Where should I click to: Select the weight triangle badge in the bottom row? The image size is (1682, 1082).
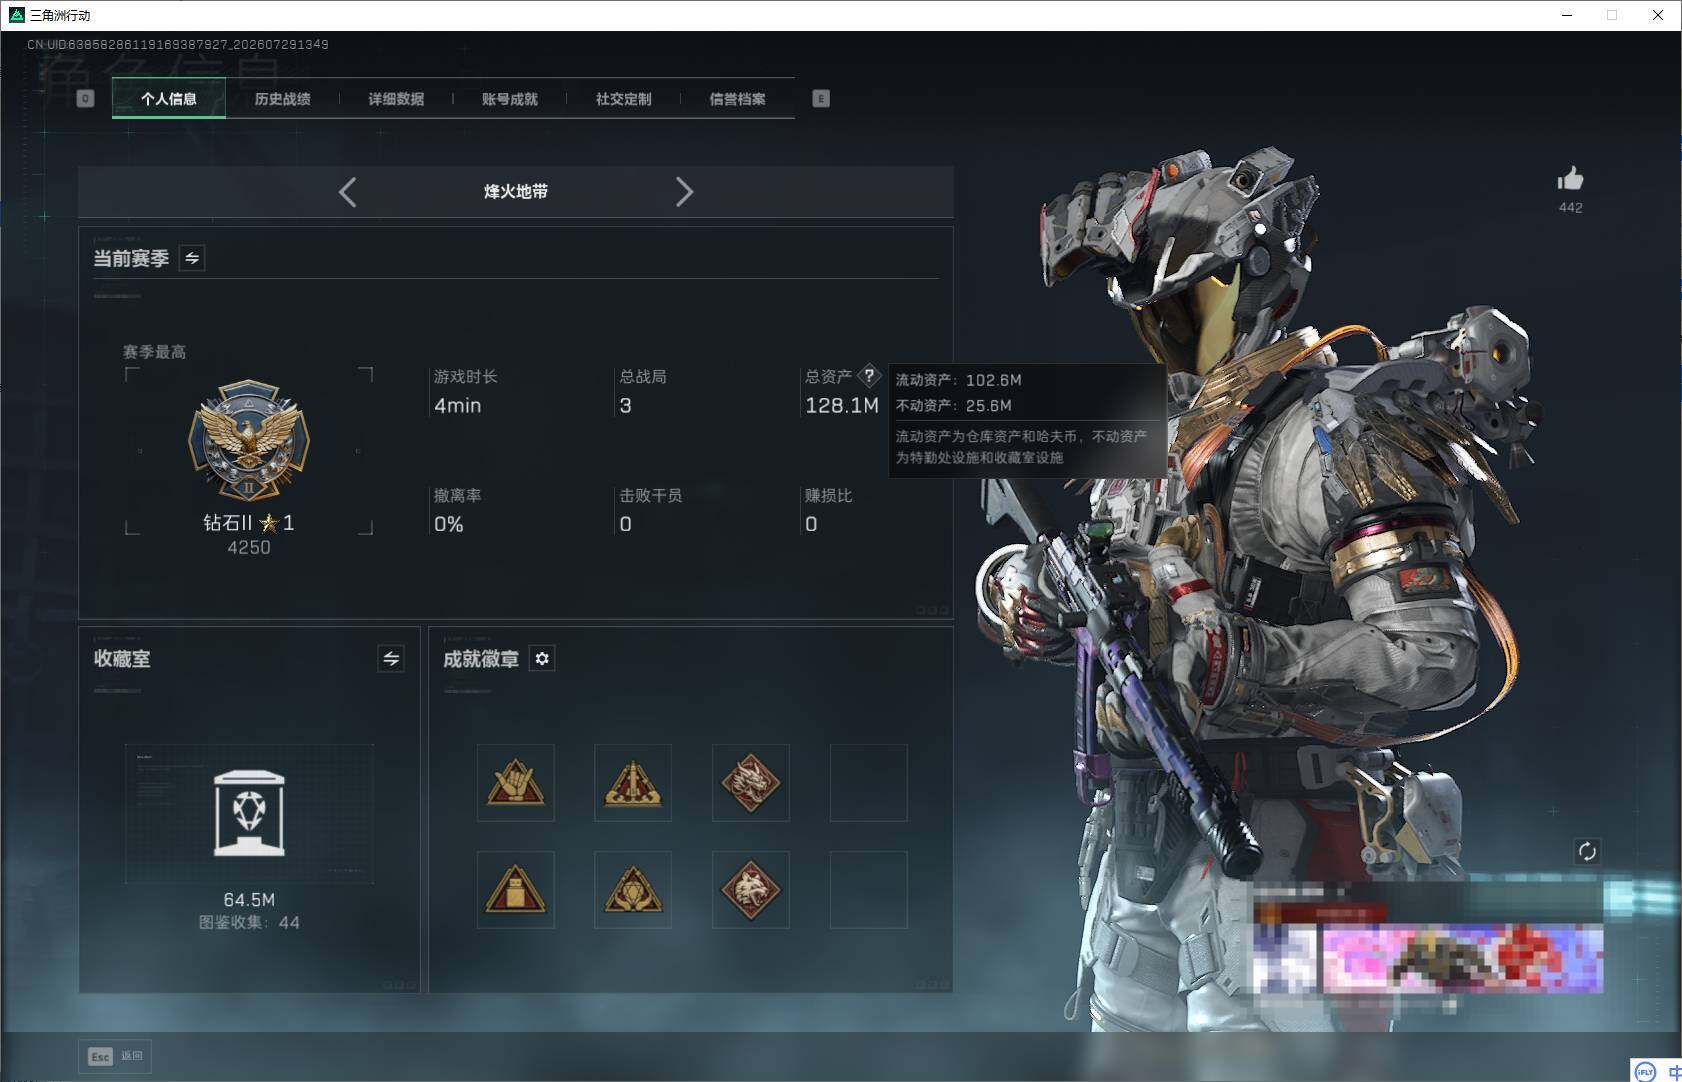pos(515,890)
